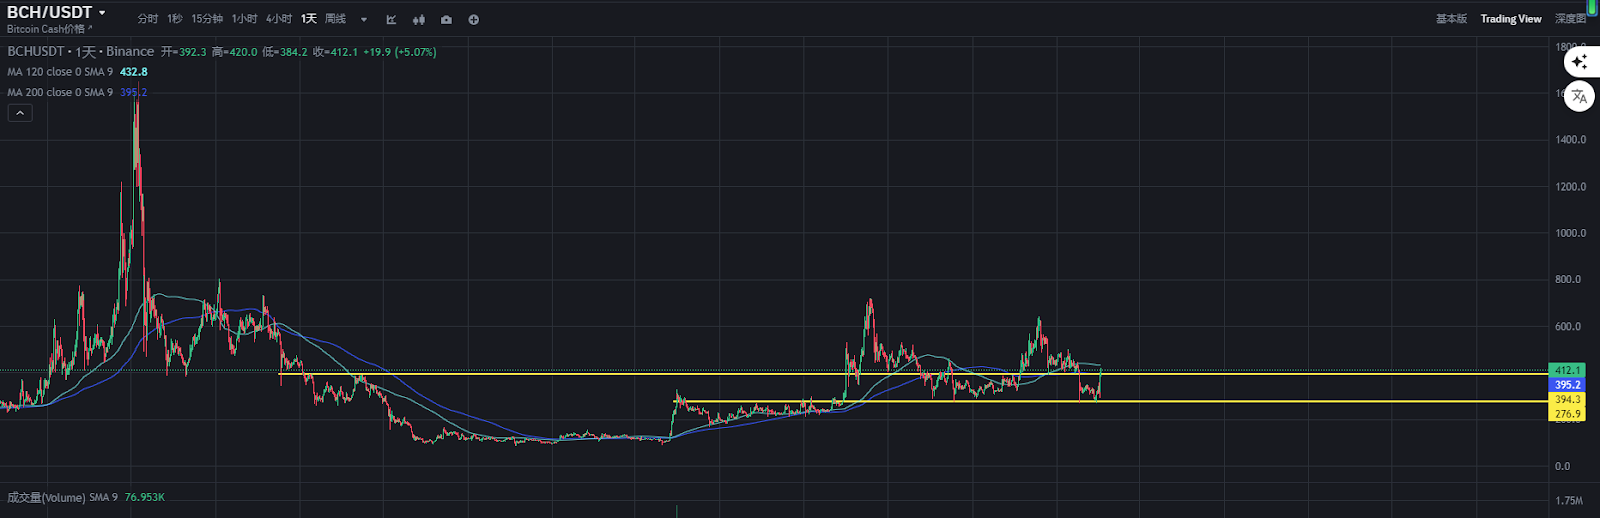Image resolution: width=1600 pixels, height=518 pixels.
Task: Click the 800.0 price axis label
Action: 1570,279
